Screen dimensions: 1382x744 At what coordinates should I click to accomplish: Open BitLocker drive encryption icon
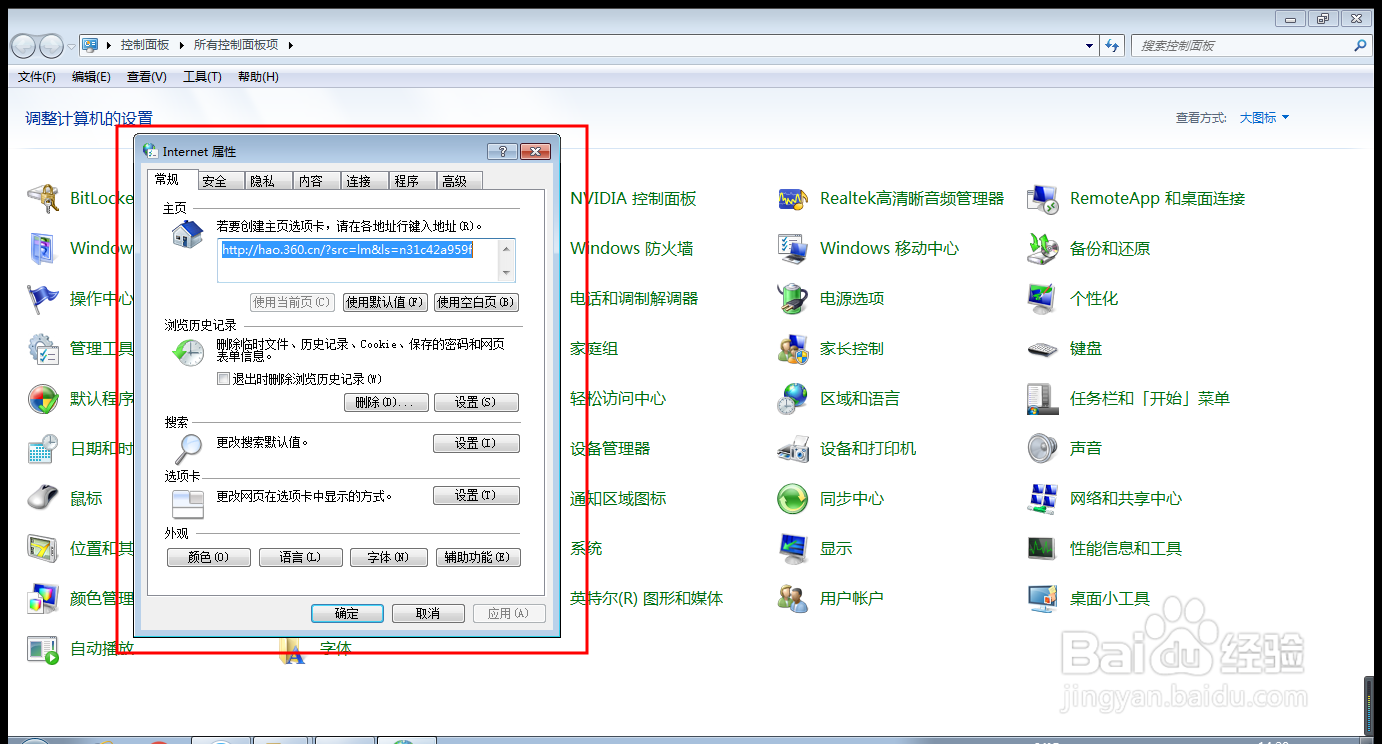(x=43, y=198)
